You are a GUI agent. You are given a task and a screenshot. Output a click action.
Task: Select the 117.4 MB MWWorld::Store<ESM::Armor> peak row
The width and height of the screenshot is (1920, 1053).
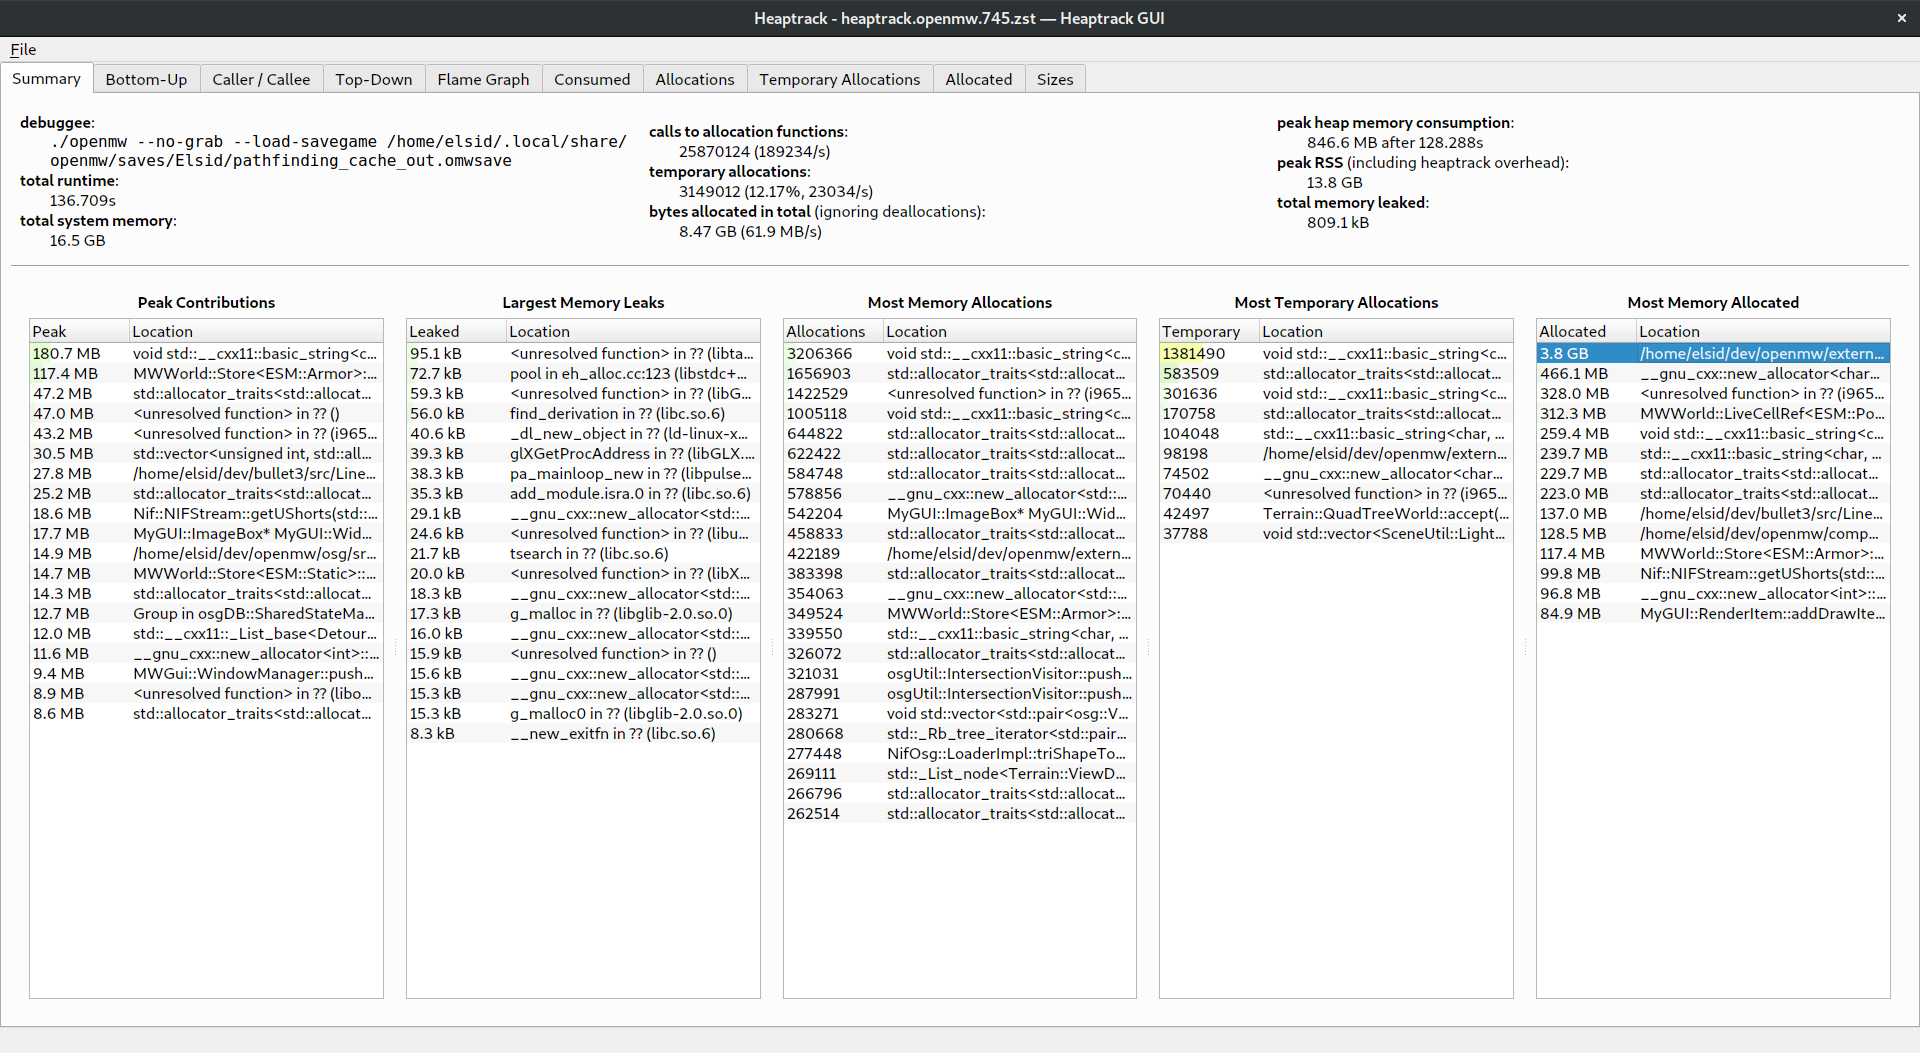pyautogui.click(x=206, y=373)
